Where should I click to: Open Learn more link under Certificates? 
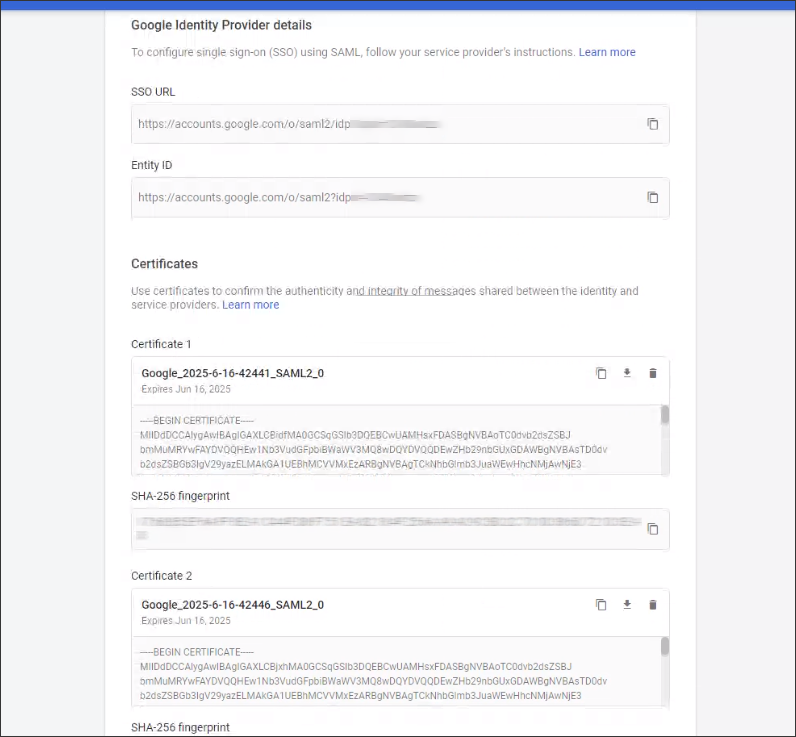(250, 305)
